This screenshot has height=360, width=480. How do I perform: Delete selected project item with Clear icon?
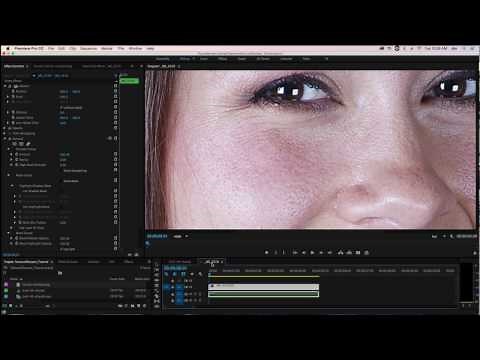click(x=145, y=306)
